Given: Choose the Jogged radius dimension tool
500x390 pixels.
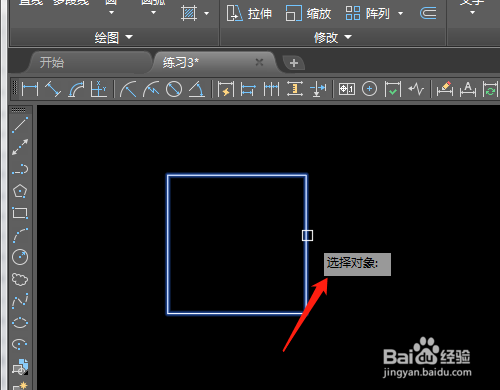Looking at the screenshot, I should 151,89.
